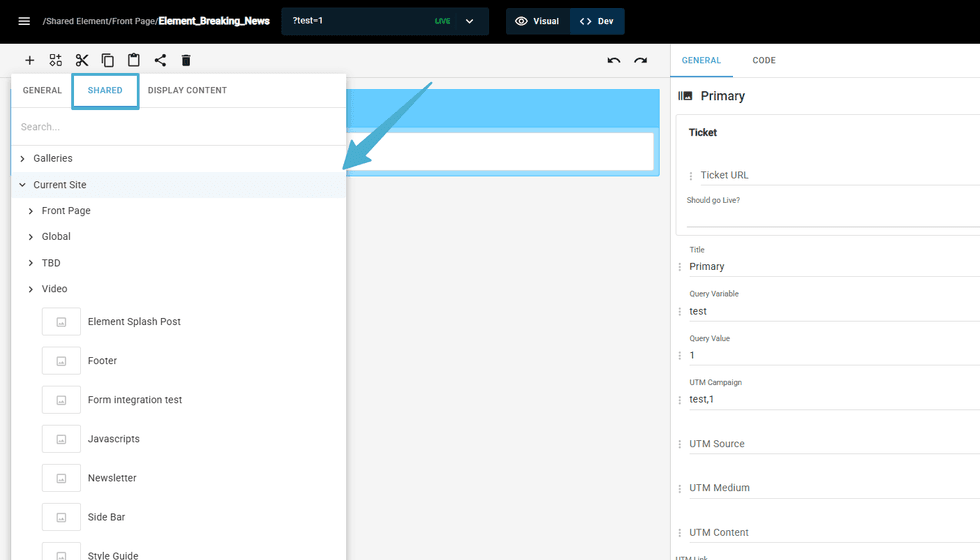
Task: Open the GENERAL tab in element picker
Action: point(42,90)
